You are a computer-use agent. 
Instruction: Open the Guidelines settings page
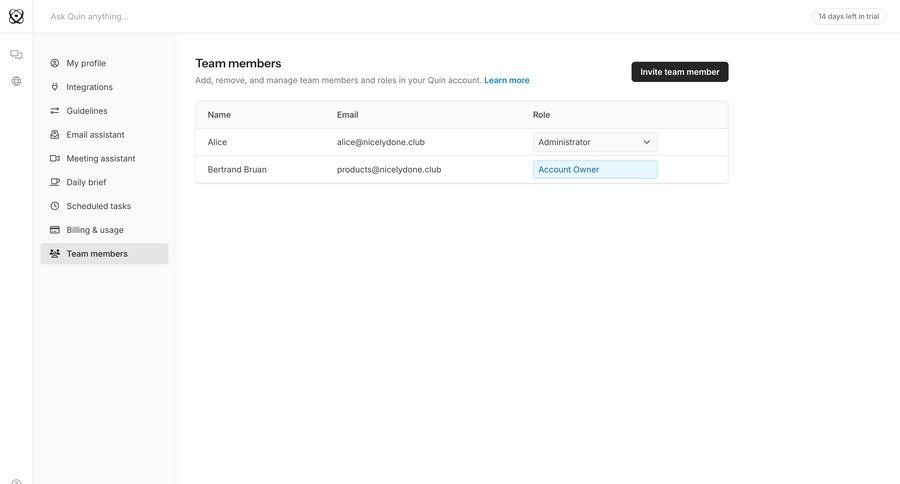pyautogui.click(x=87, y=111)
